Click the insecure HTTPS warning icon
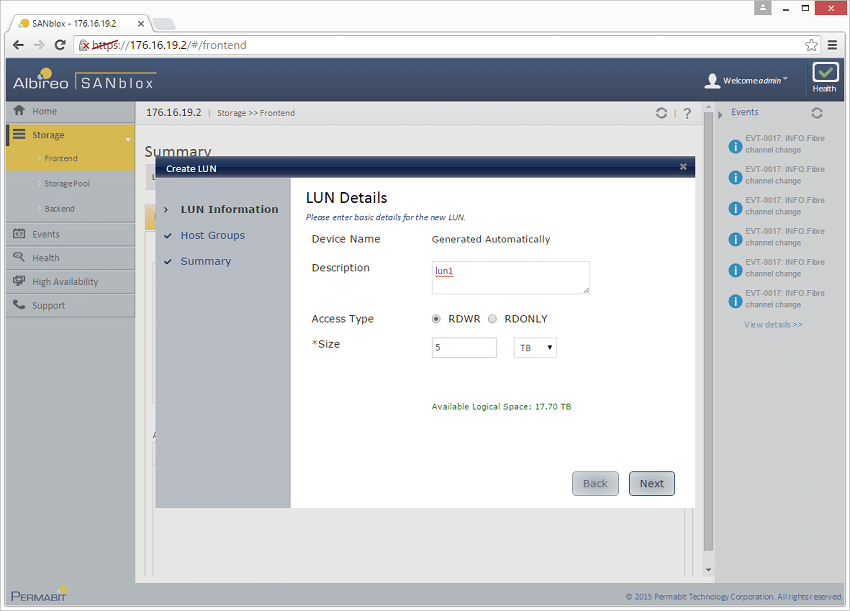This screenshot has height=611, width=850. (x=84, y=45)
